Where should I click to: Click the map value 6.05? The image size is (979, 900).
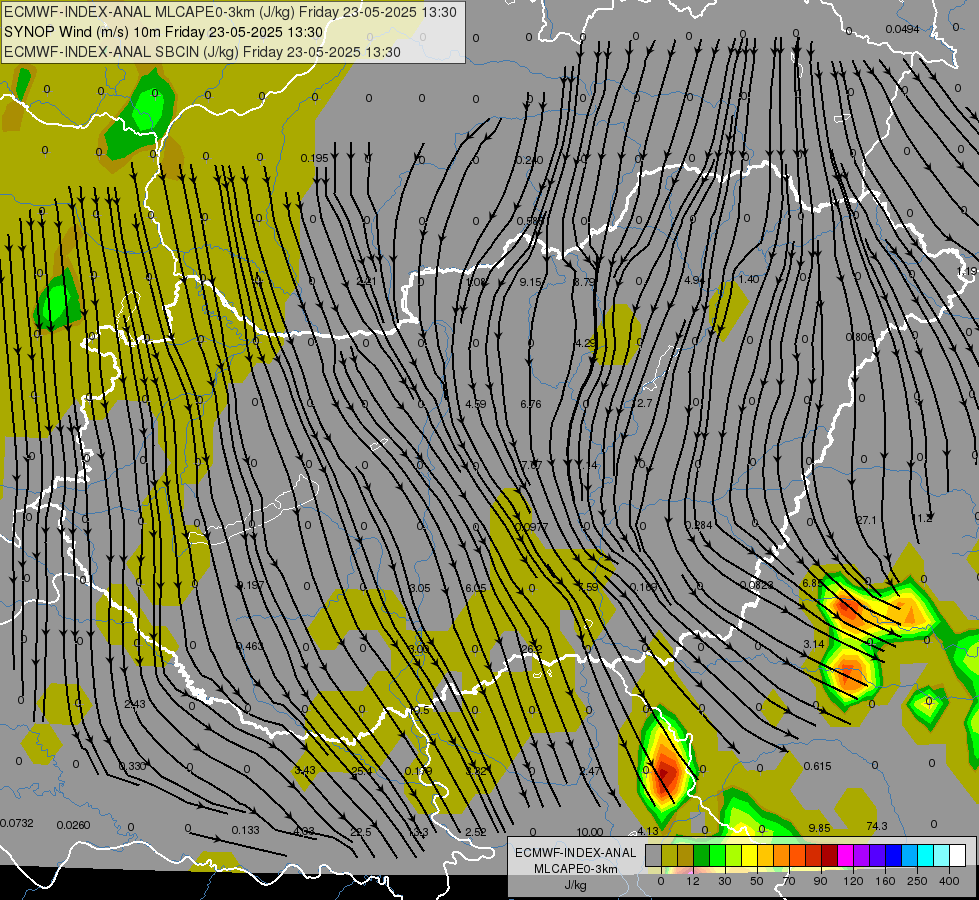click(475, 588)
